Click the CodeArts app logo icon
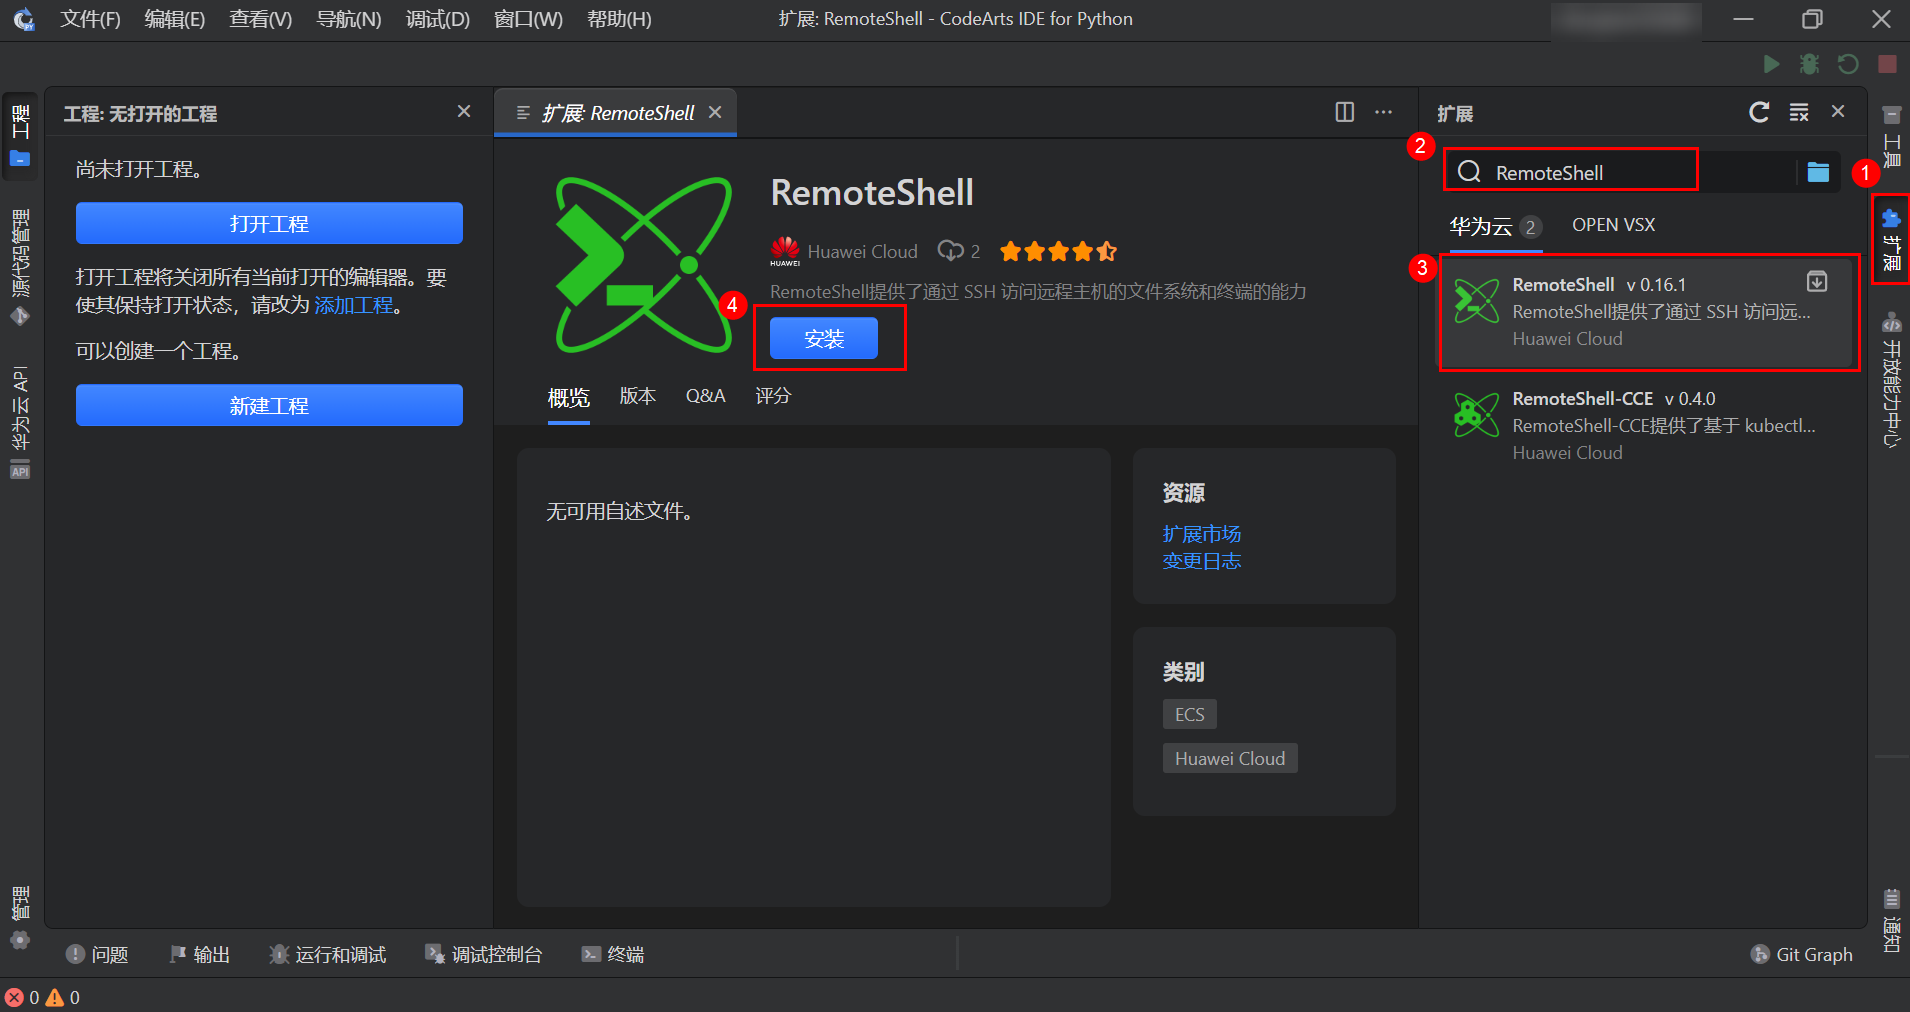This screenshot has width=1910, height=1012. 24,19
